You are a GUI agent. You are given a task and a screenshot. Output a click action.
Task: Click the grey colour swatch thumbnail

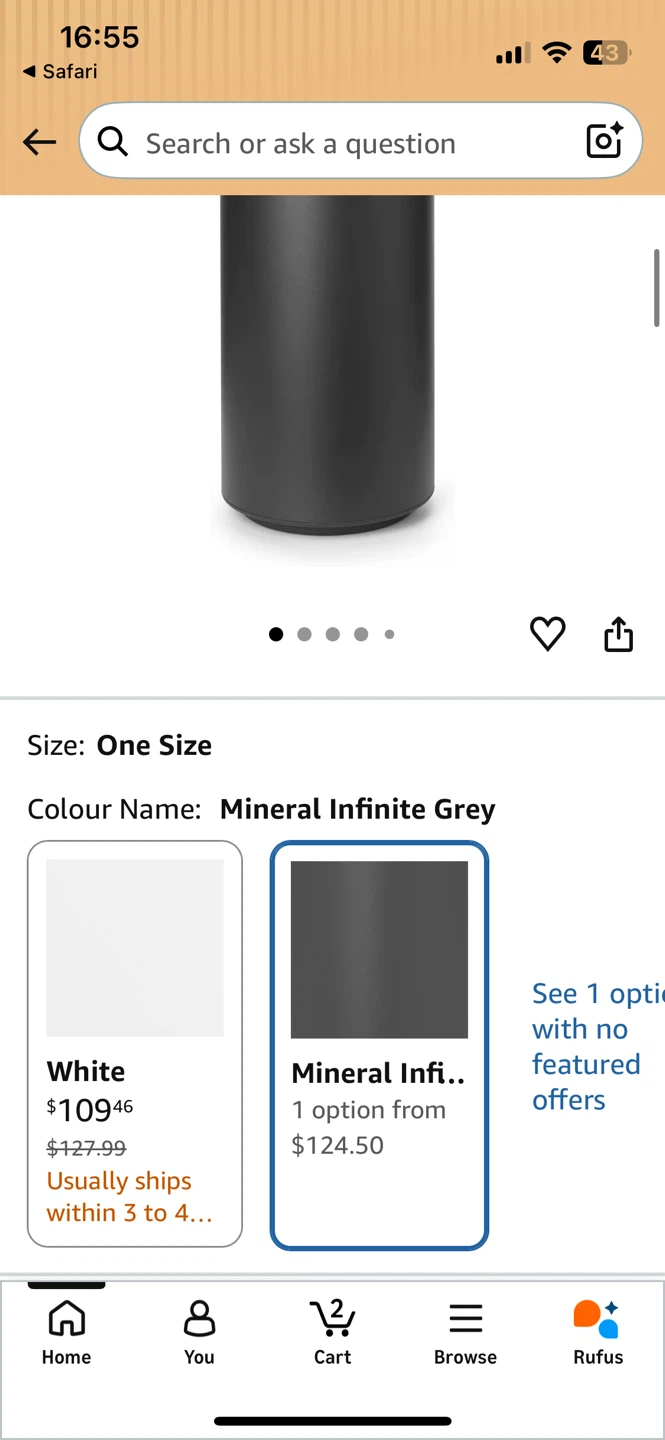pyautogui.click(x=379, y=949)
